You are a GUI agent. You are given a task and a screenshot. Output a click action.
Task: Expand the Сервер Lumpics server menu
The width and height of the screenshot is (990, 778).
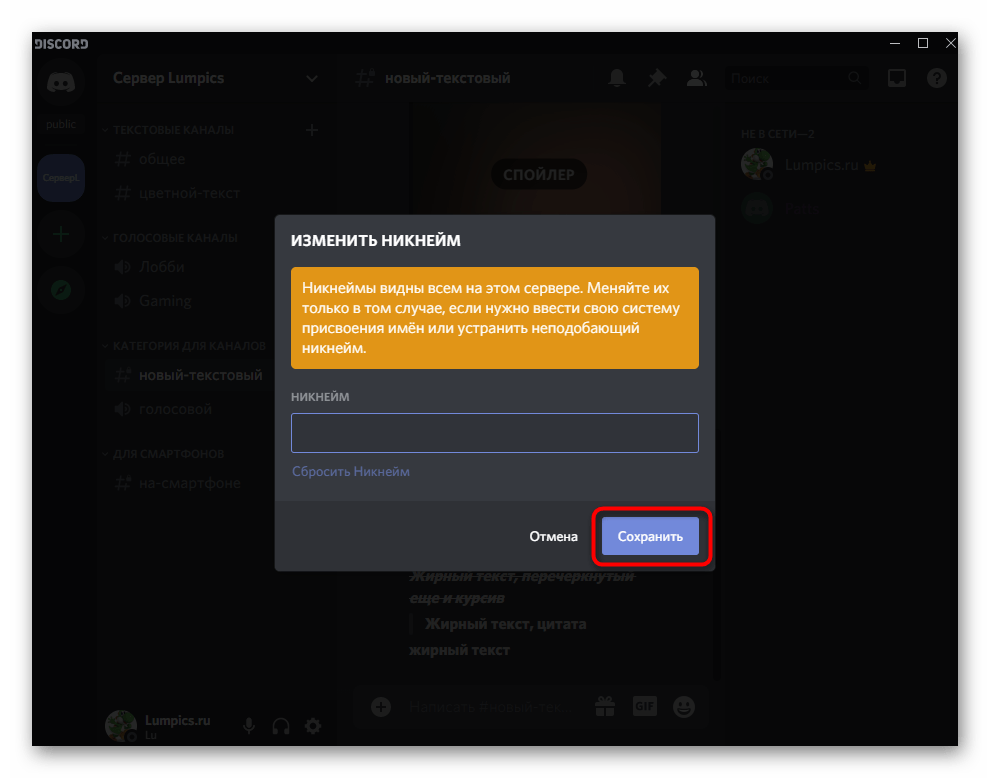pos(215,78)
